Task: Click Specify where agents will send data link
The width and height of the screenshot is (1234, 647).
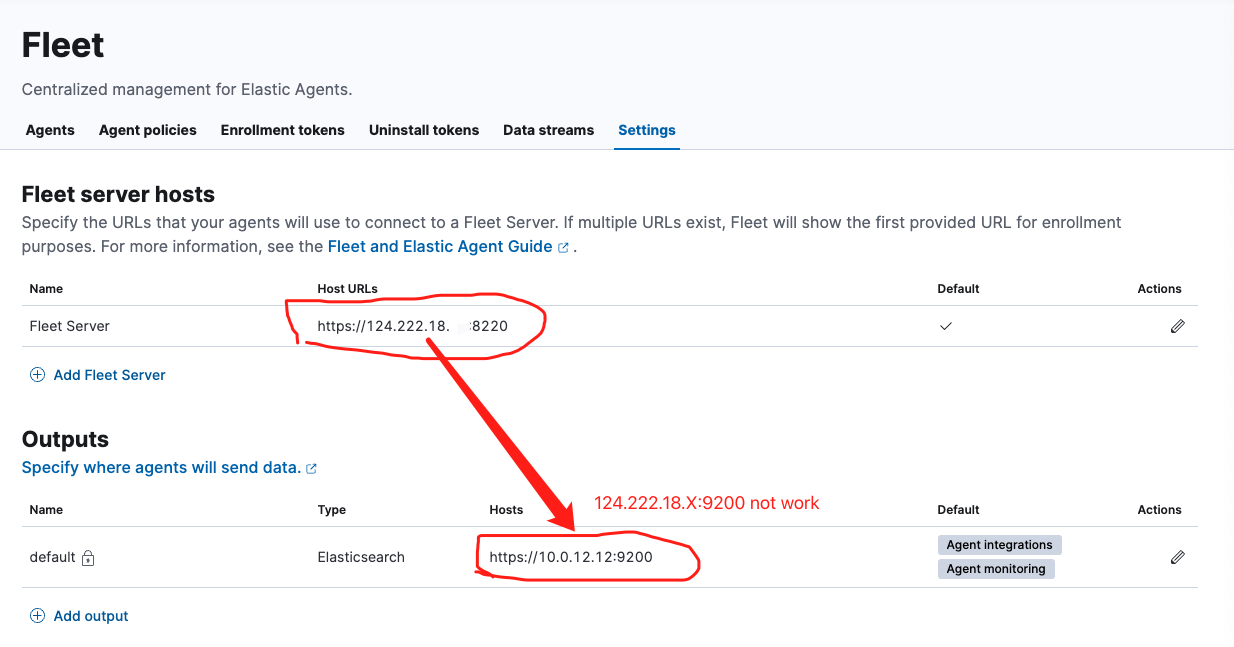Action: [x=161, y=467]
